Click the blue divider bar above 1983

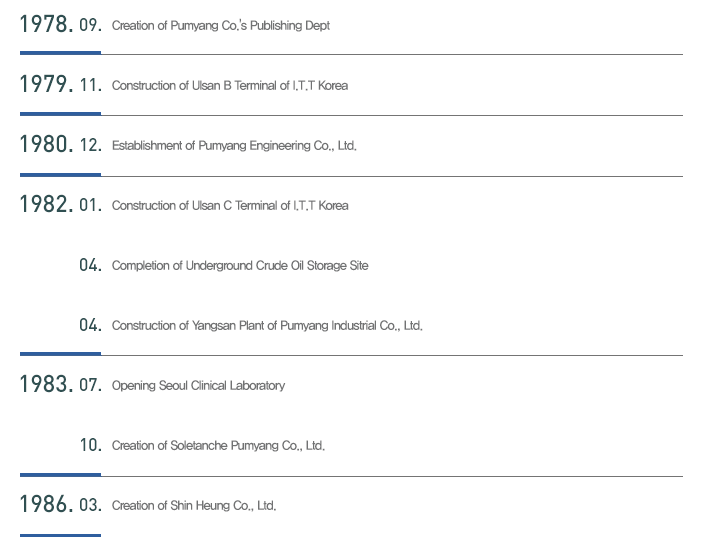(61, 354)
